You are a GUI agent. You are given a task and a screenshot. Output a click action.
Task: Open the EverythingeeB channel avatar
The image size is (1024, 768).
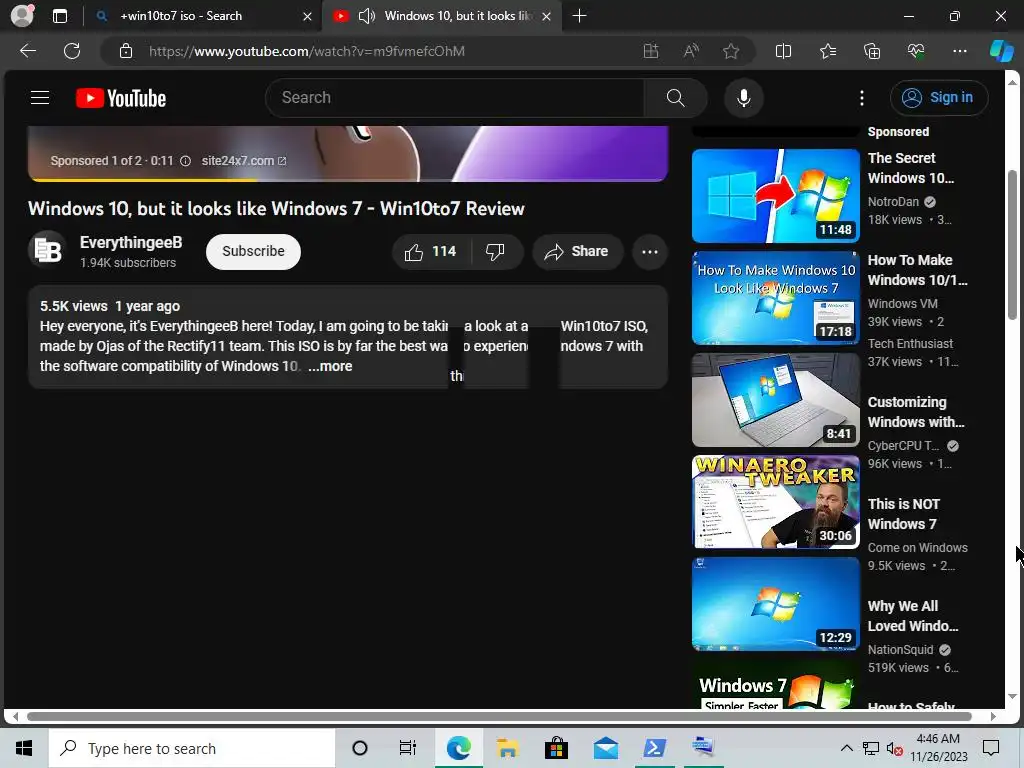48,251
